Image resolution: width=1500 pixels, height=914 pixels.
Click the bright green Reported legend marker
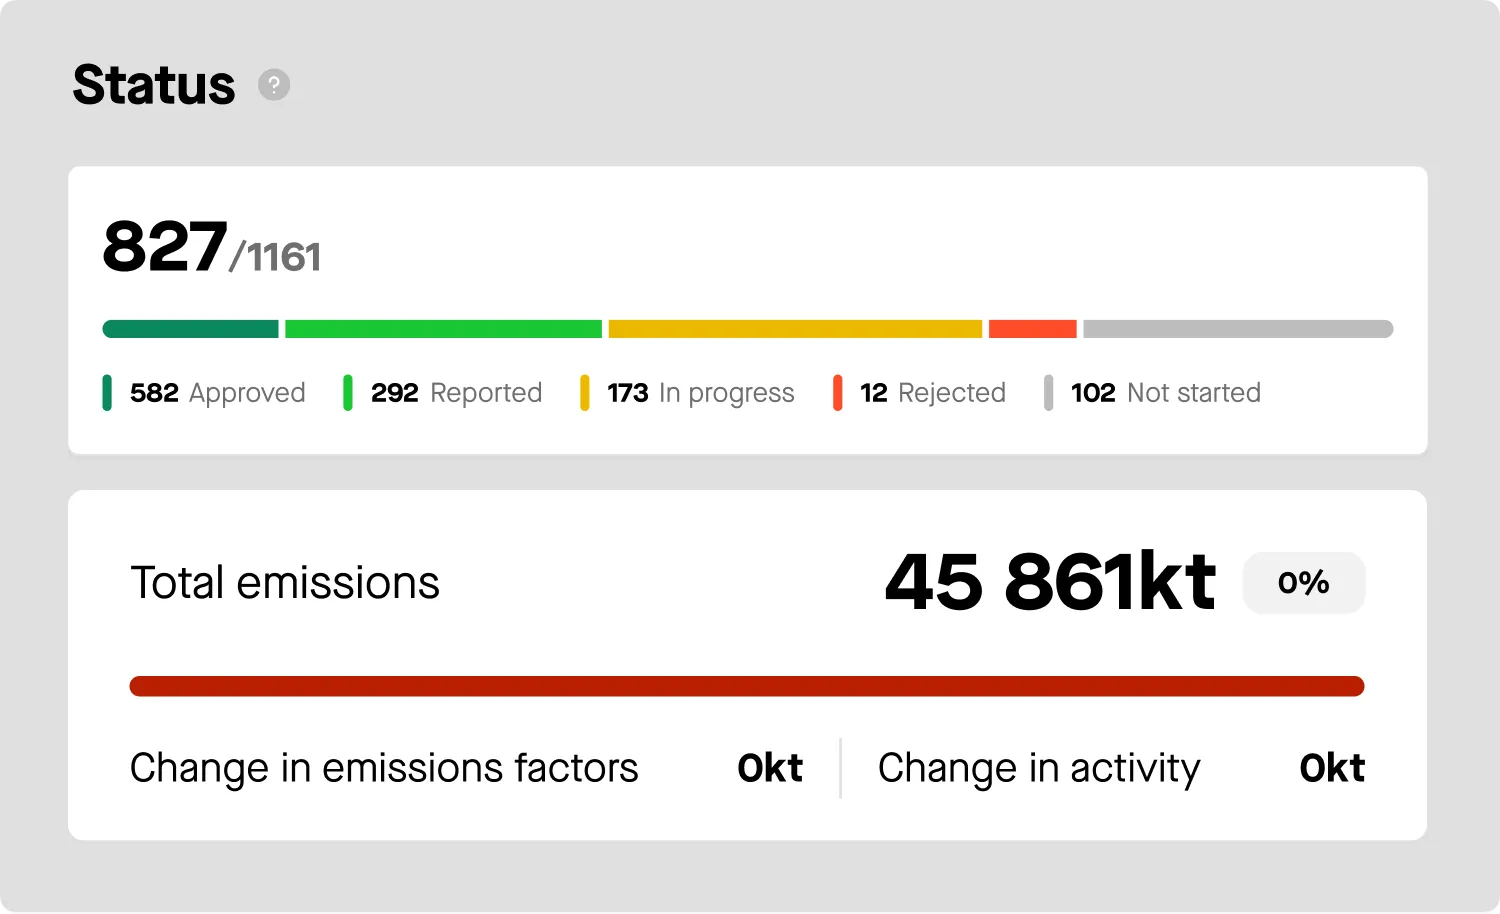coord(348,393)
